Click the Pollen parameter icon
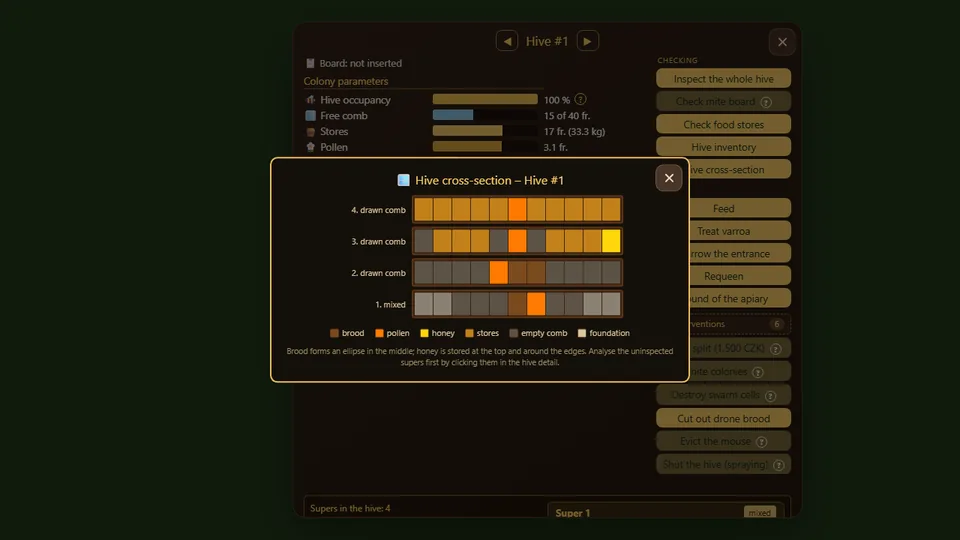Screen dimensions: 960x540 point(310,147)
